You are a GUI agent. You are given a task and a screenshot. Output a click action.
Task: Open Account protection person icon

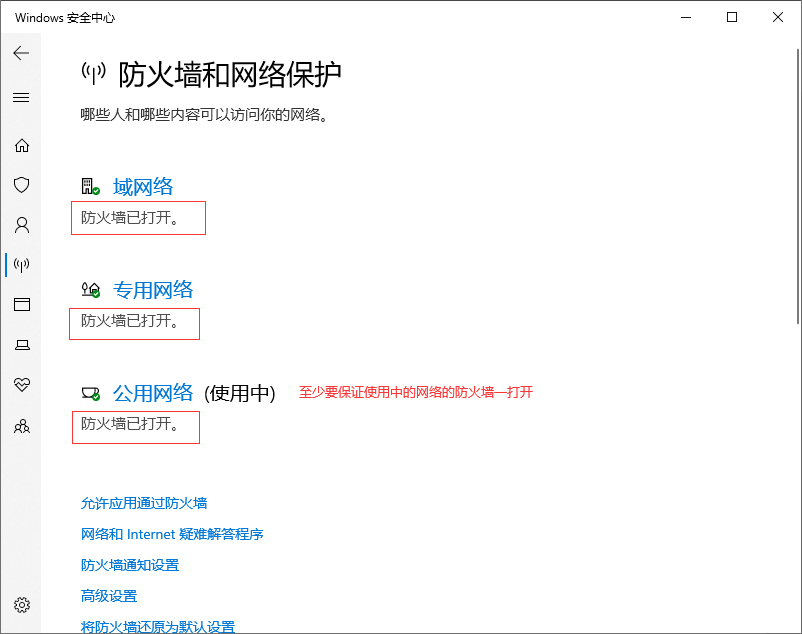21,225
